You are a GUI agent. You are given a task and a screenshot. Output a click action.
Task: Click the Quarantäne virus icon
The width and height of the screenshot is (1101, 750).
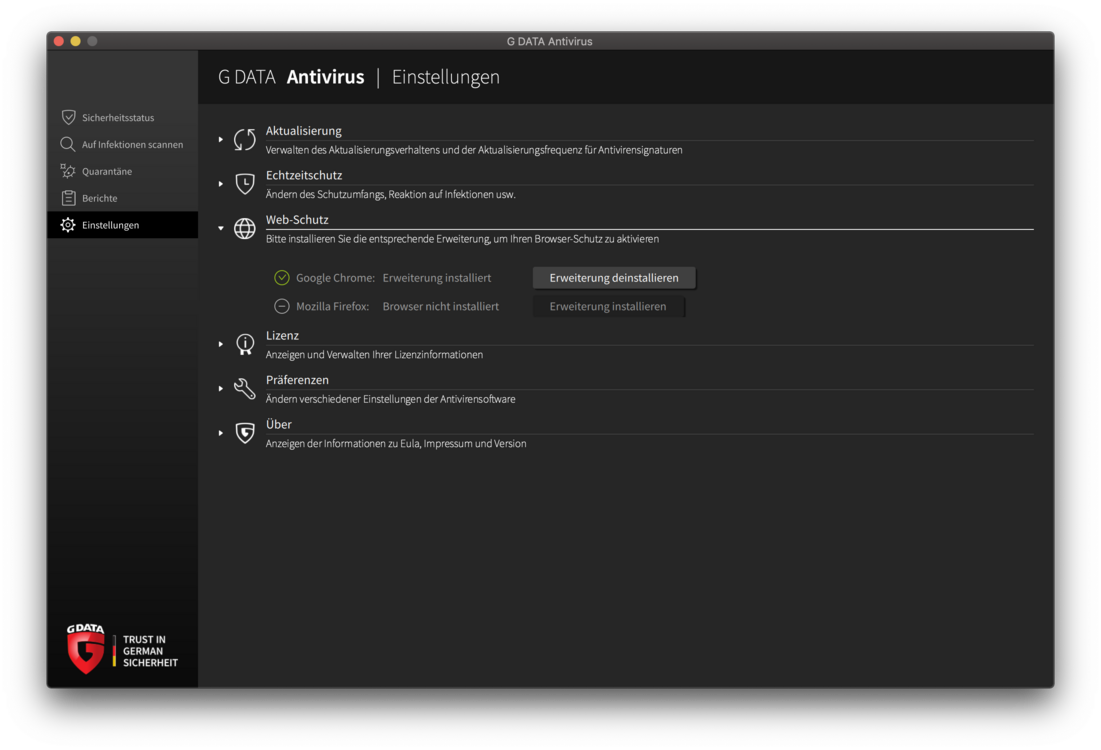(67, 171)
